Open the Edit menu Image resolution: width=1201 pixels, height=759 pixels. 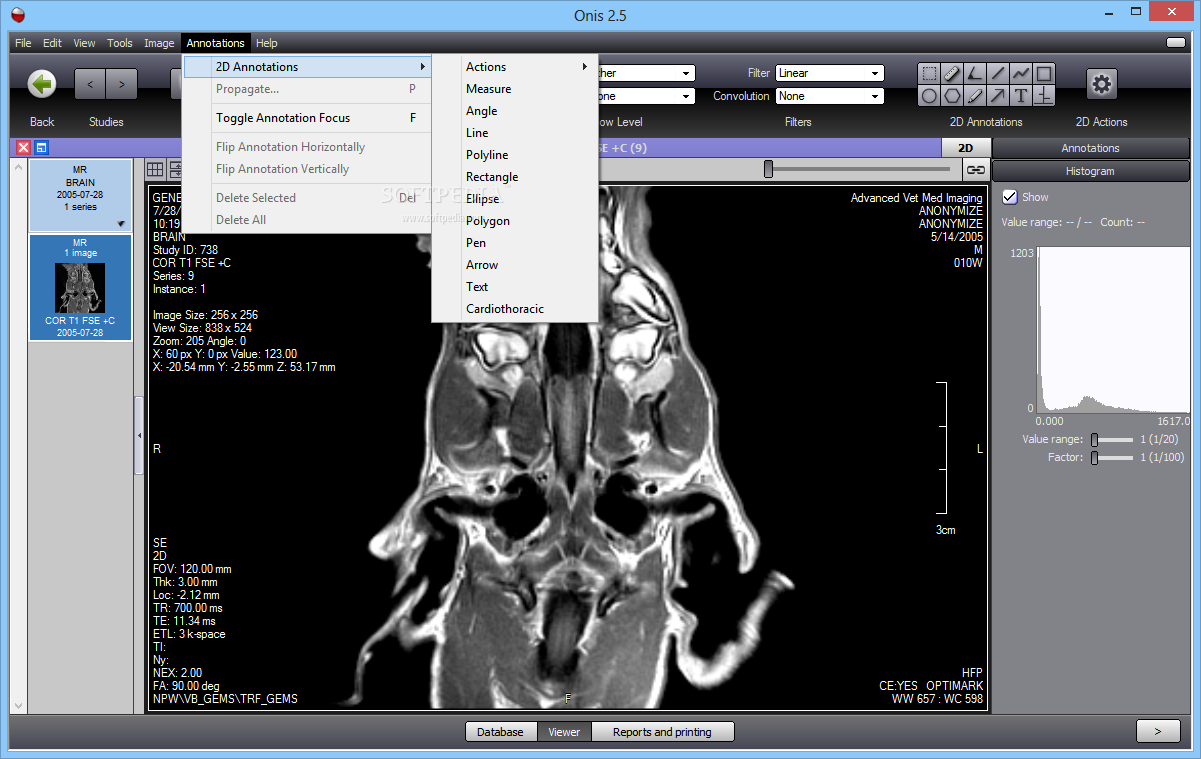pos(52,43)
